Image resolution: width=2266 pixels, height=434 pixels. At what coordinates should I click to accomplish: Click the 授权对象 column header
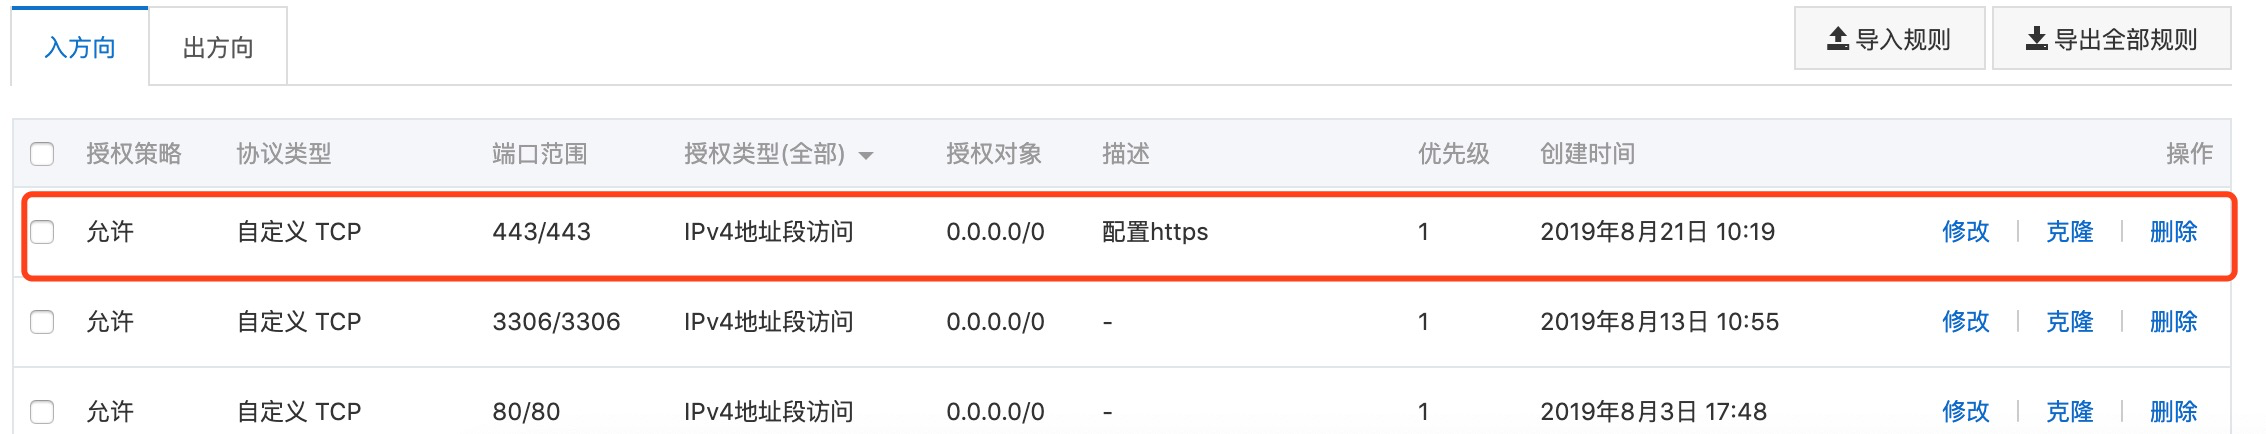[994, 154]
